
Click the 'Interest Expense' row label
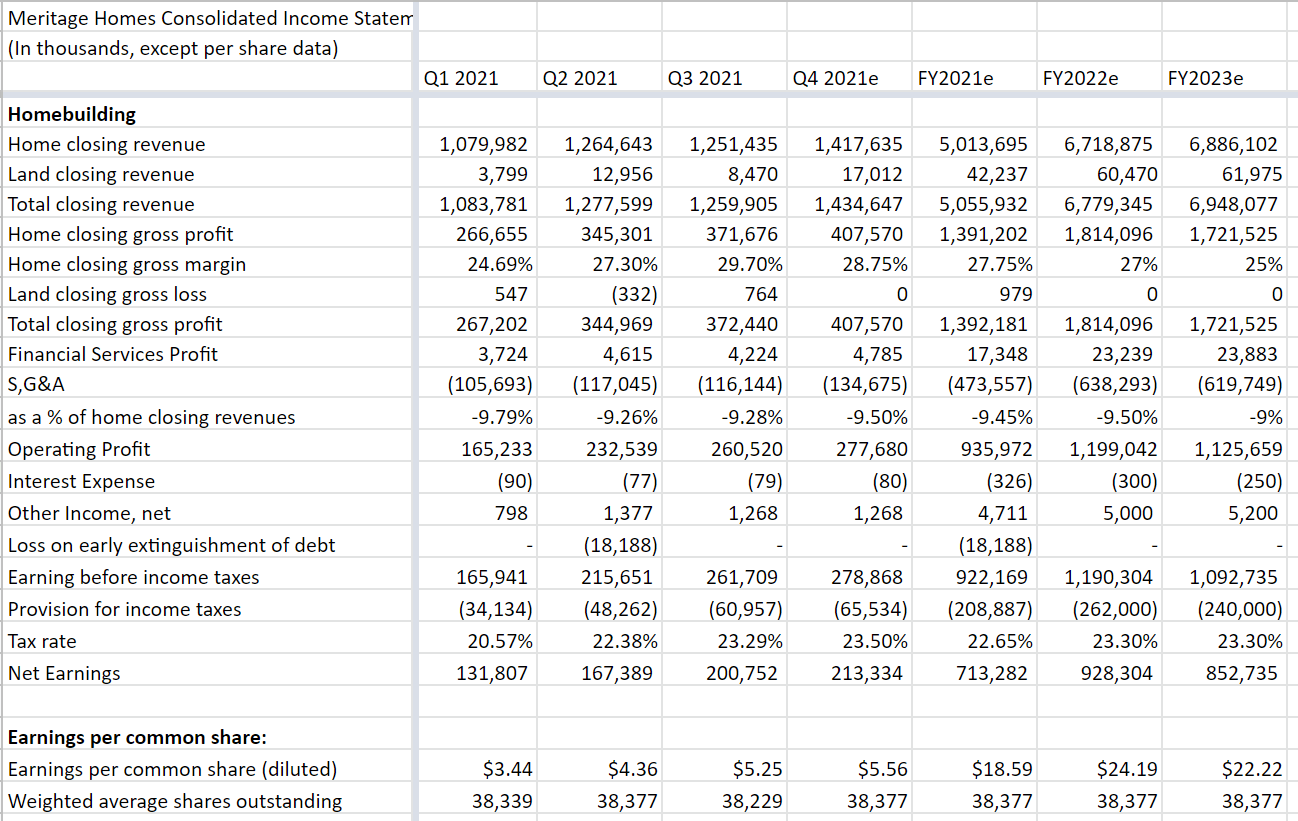pos(81,481)
